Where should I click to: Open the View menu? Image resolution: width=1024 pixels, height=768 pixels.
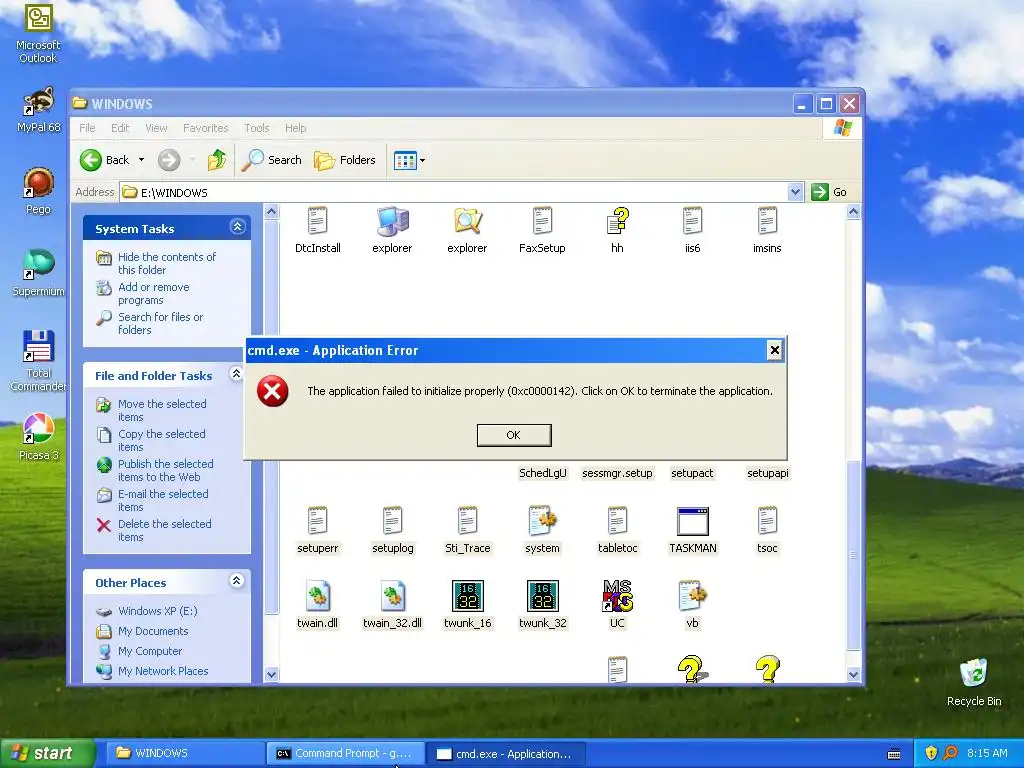(156, 128)
